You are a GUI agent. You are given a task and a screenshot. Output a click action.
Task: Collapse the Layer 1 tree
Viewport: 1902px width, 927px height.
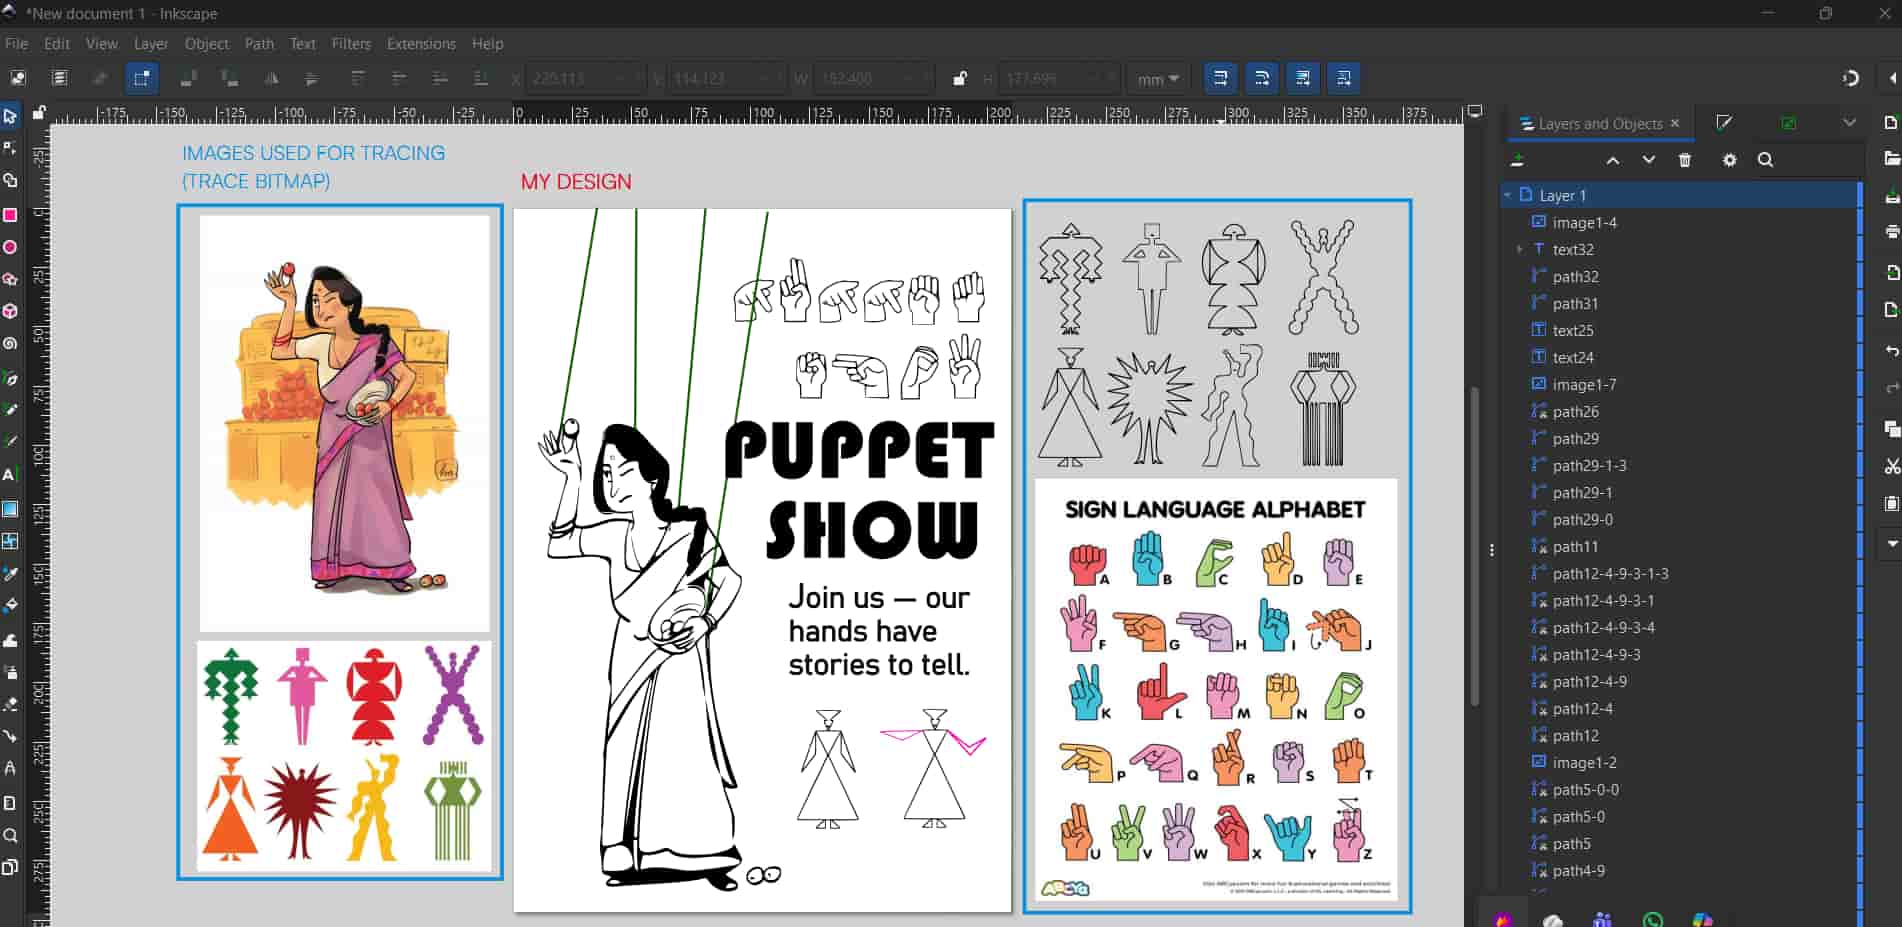(1507, 195)
